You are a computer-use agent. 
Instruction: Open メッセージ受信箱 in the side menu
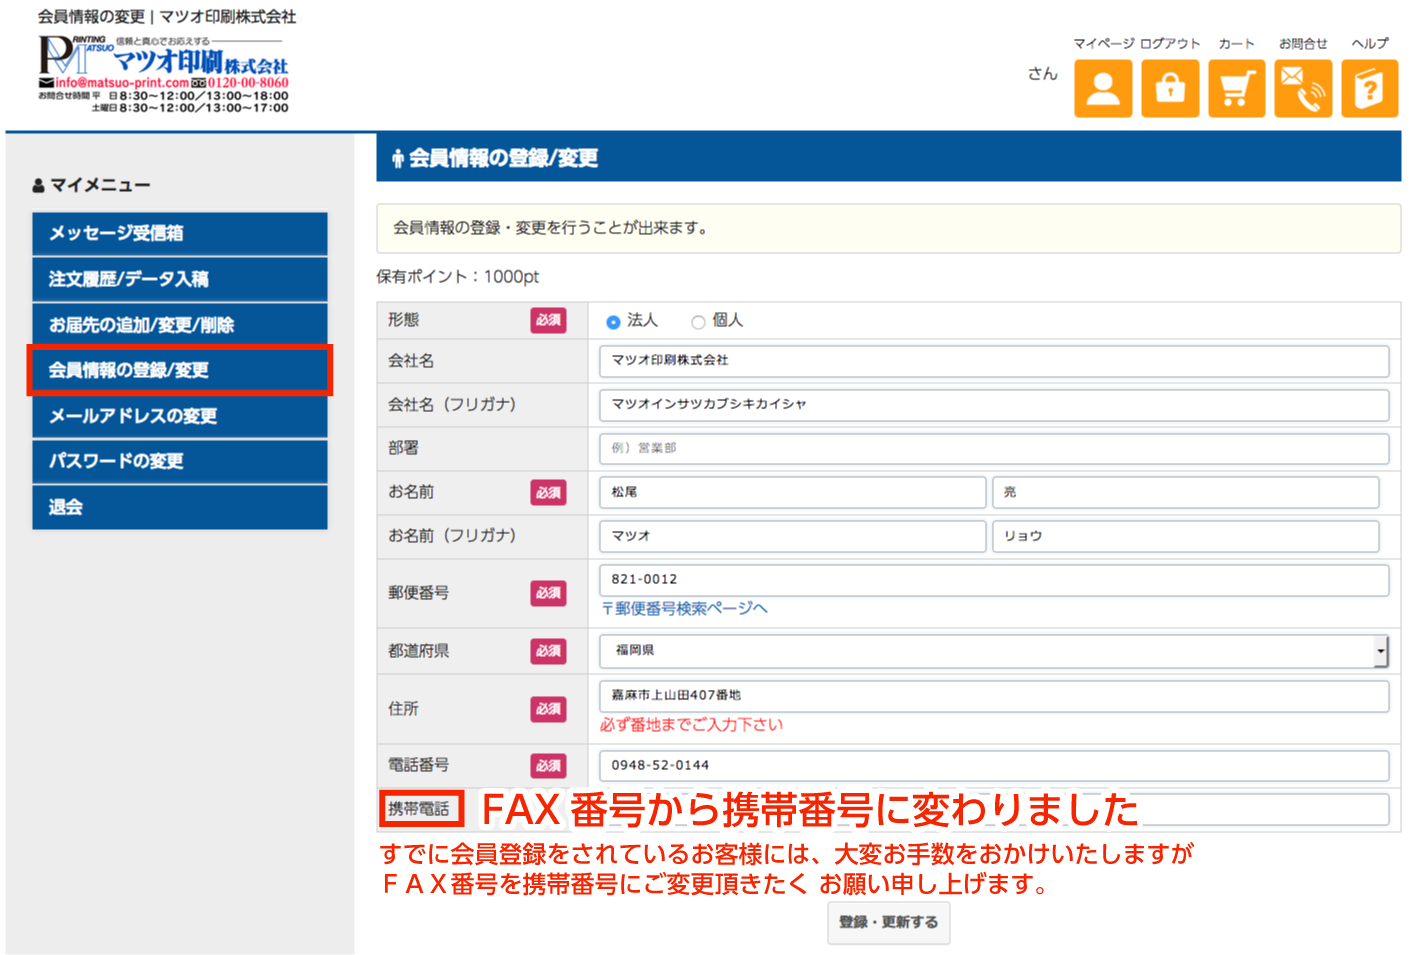tap(180, 233)
